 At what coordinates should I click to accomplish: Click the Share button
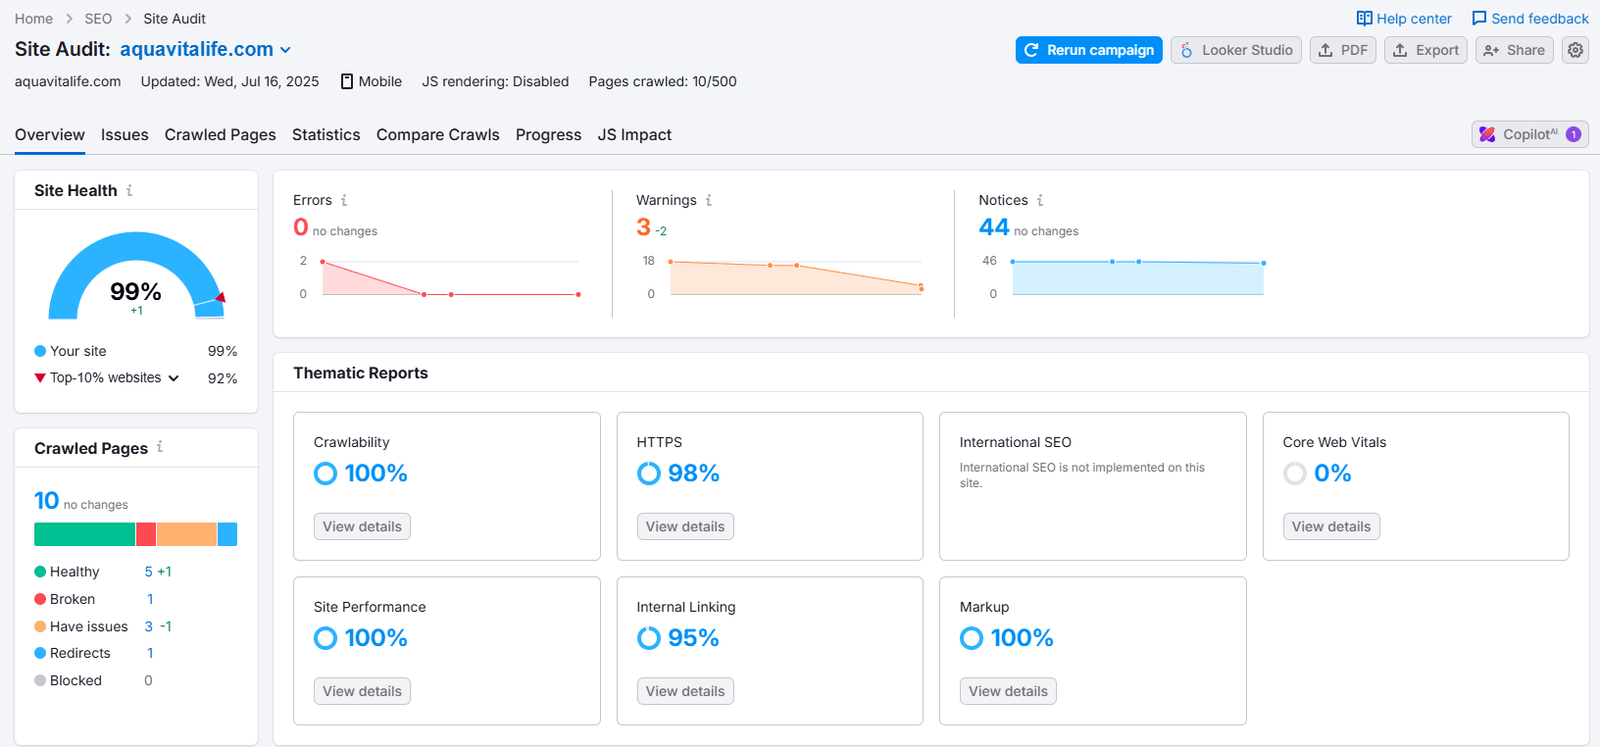tap(1514, 50)
